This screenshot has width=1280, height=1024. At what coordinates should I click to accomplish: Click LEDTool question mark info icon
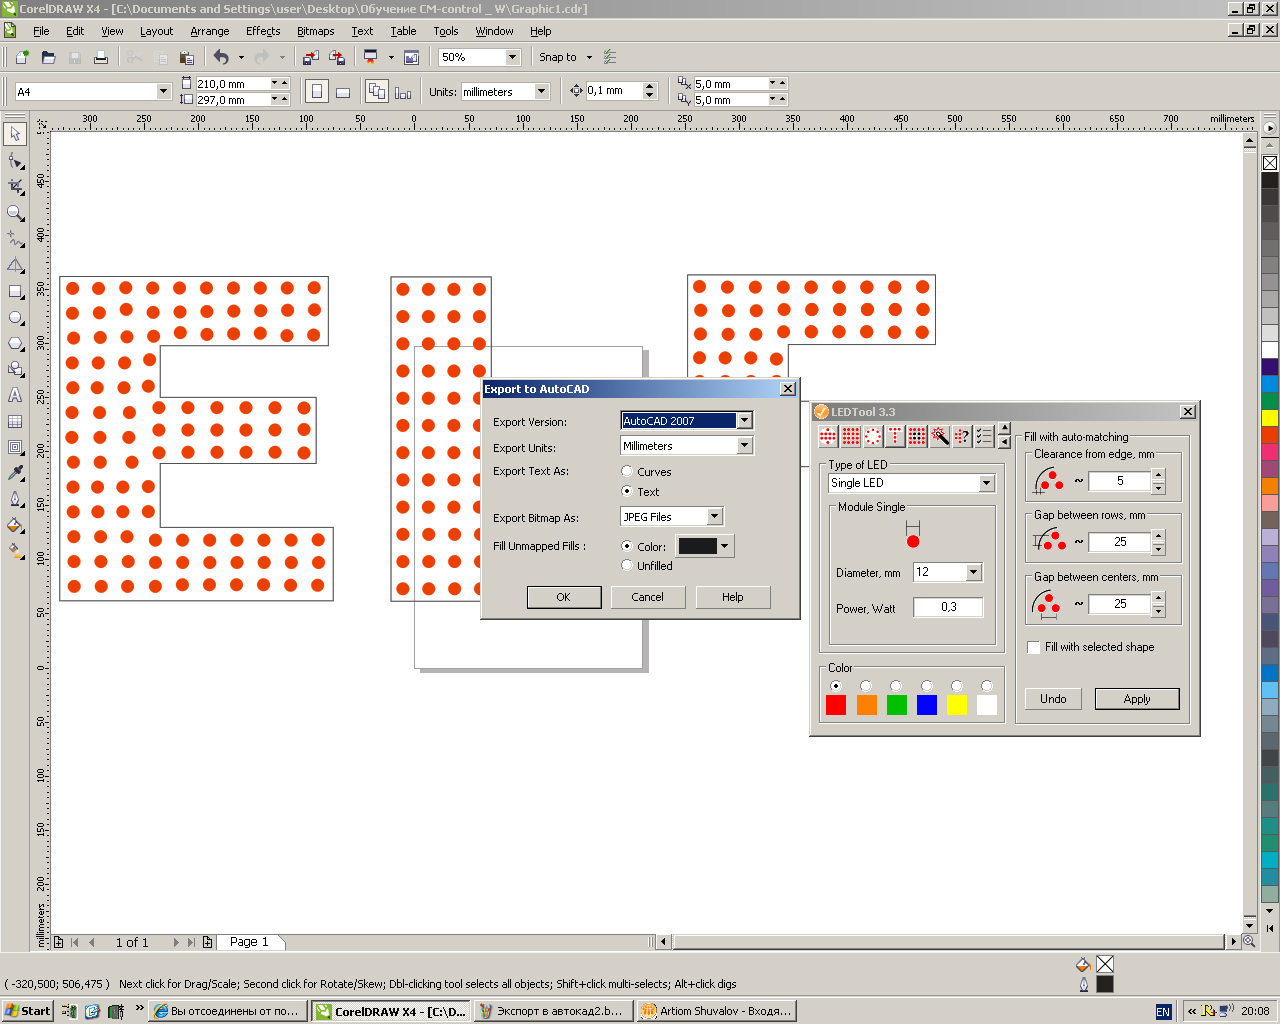tap(962, 436)
